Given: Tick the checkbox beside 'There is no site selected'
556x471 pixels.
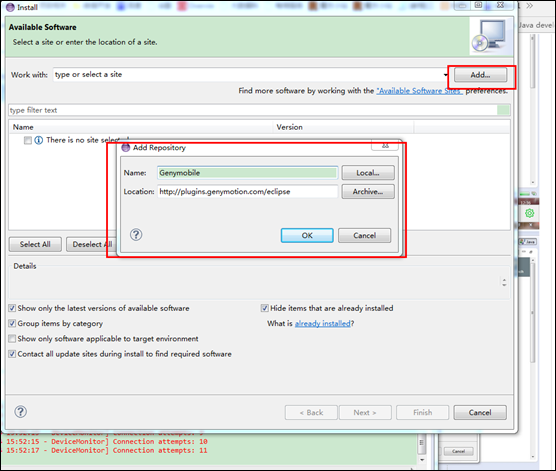Looking at the screenshot, I should coord(28,140).
